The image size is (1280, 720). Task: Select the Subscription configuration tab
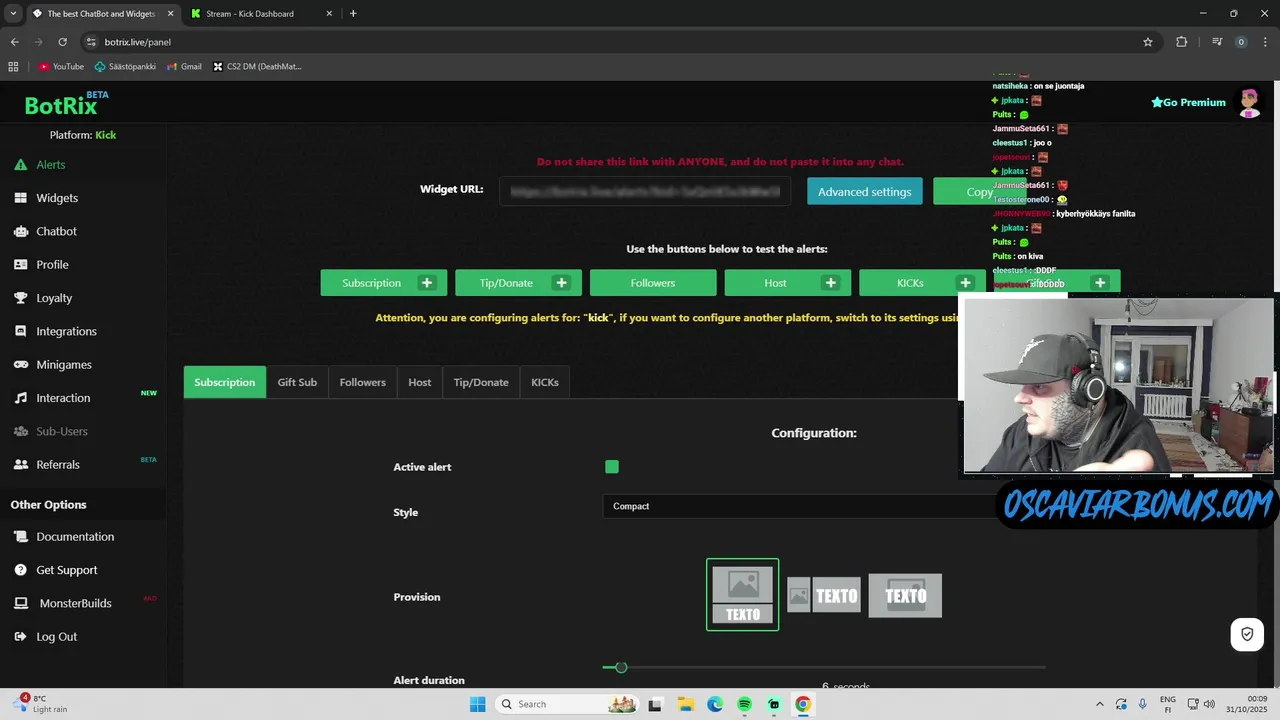pos(225,382)
